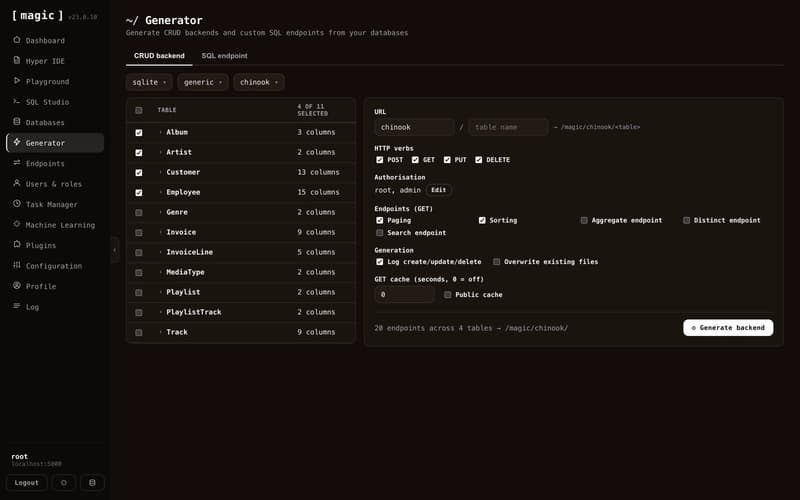Check the PlaylistTrack table checkbox
Screen dimensions: 800x500
click(139, 312)
